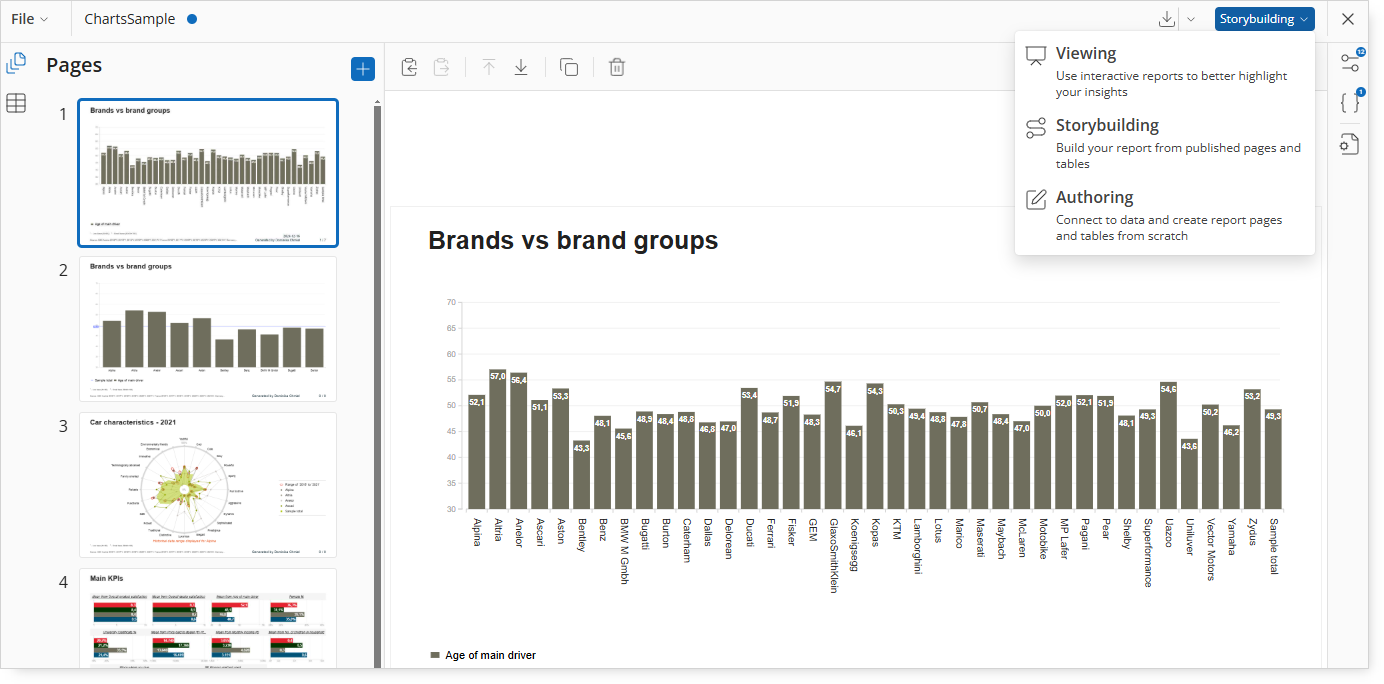Screen dimensions: 1384x684
Task: Click the Altria bar labeled 57,0
Action: 497,440
